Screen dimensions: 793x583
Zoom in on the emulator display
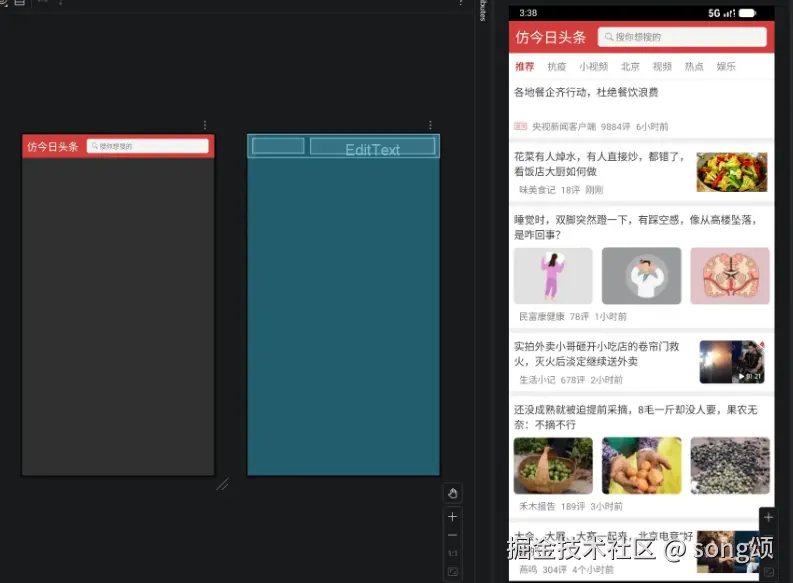(x=768, y=517)
